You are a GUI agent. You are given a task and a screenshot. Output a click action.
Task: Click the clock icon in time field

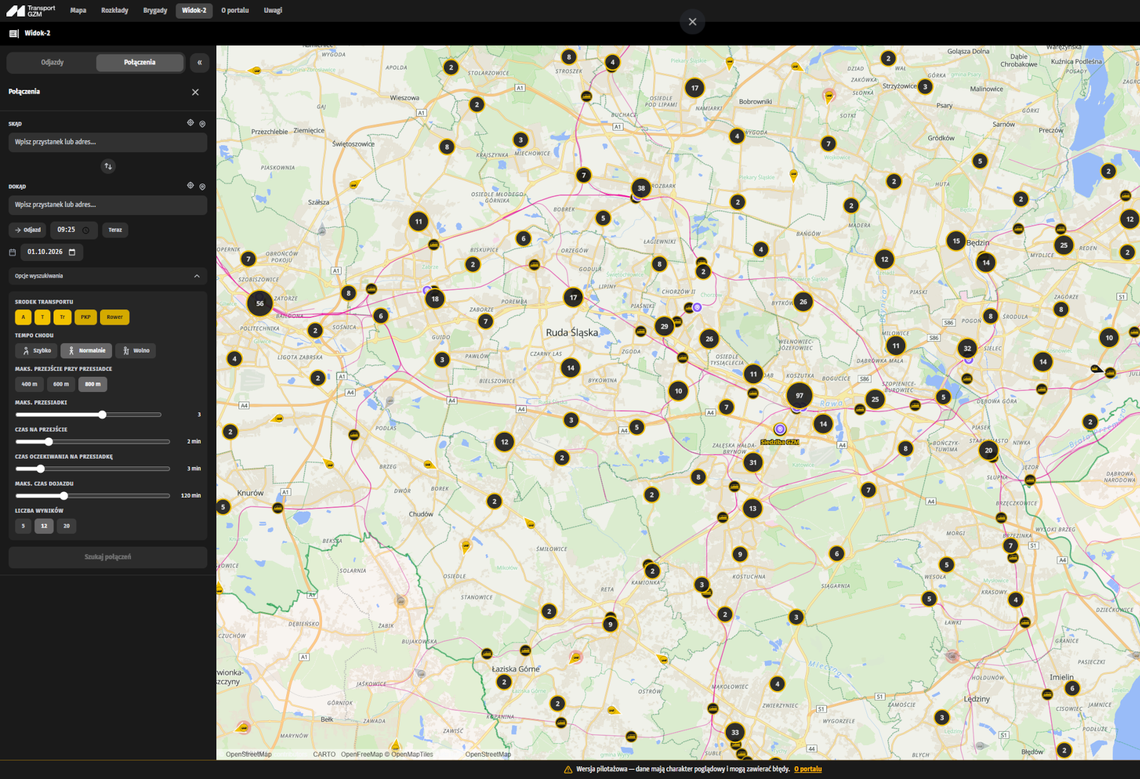(85, 230)
